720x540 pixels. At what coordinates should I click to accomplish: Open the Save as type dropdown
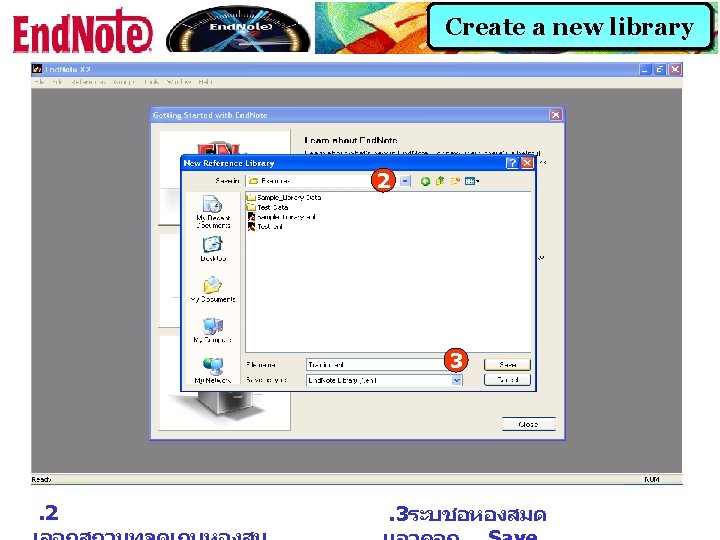[x=456, y=380]
